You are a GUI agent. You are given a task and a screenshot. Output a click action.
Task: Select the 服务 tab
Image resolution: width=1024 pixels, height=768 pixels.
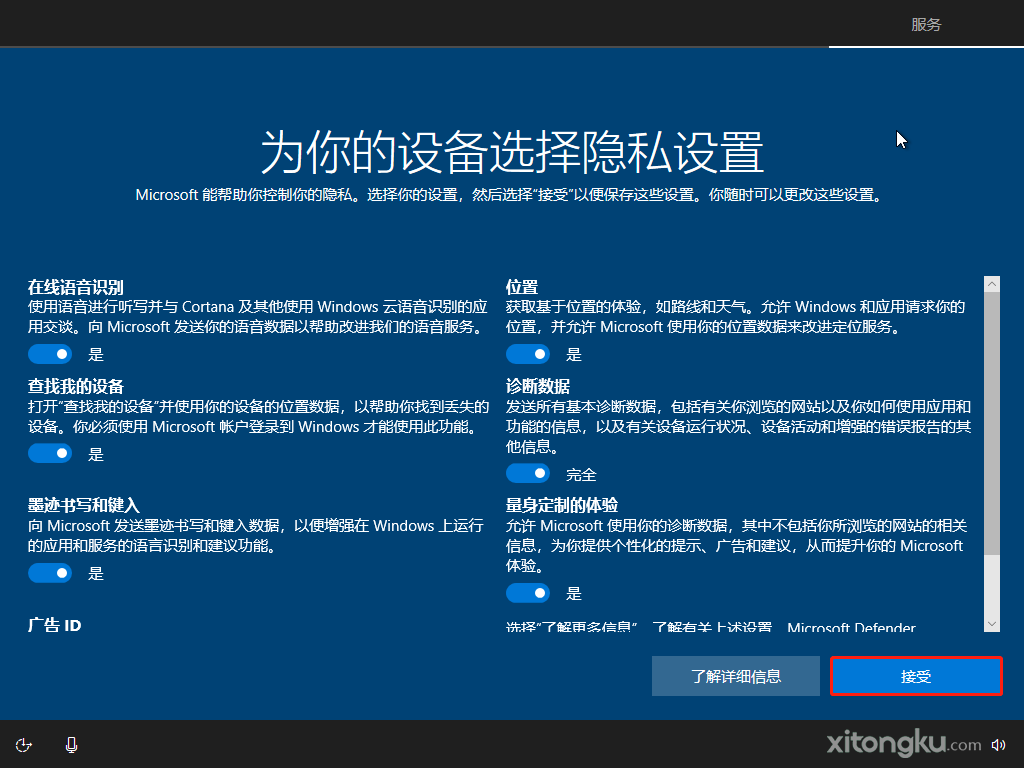[x=926, y=24]
